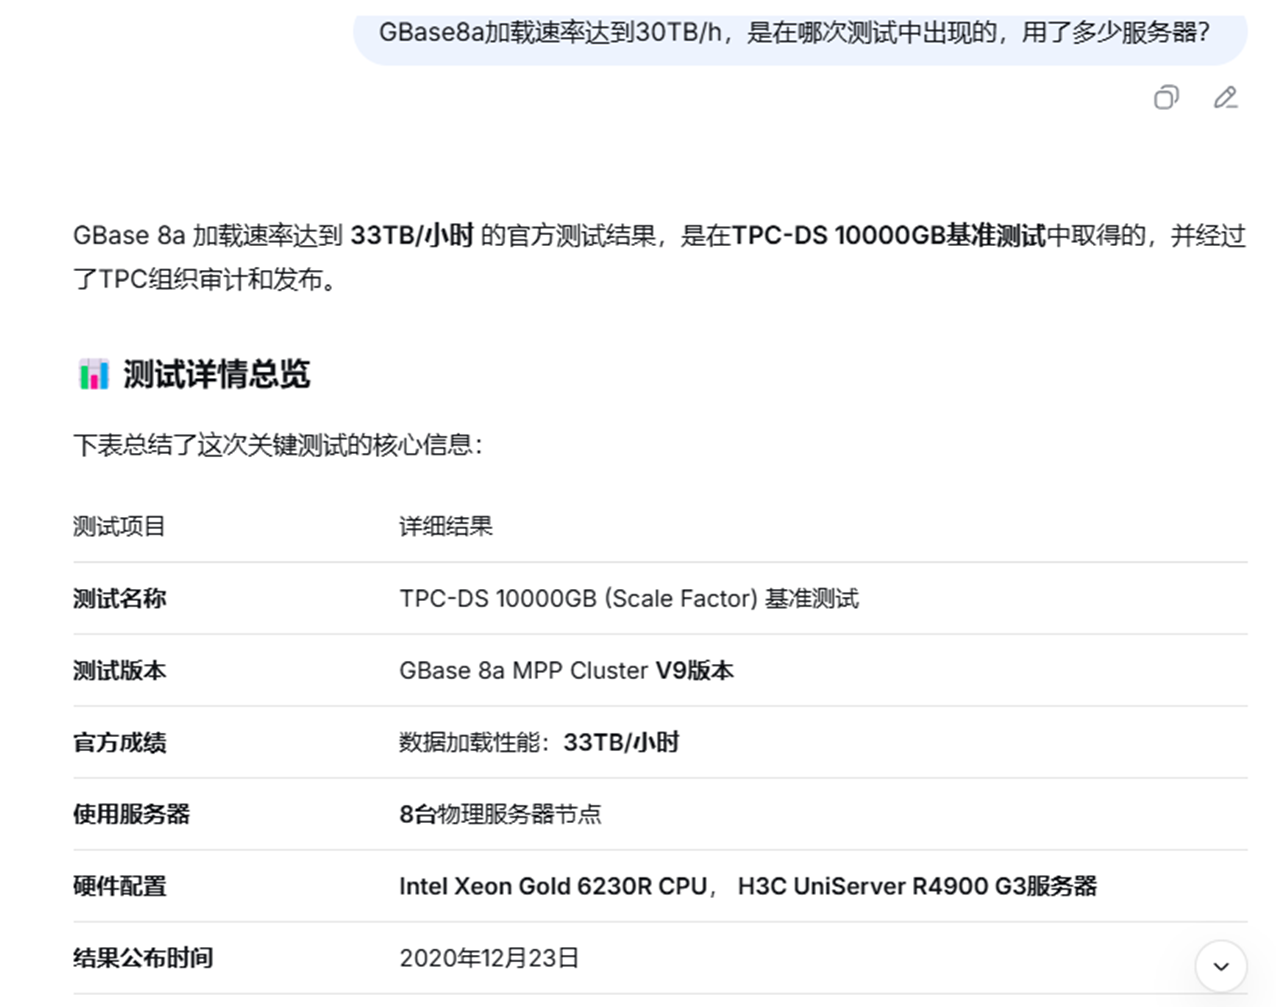Click the sentence 下表总结了这次关键测试的核心信息
Viewport: 1276px width, 1007px height.
click(278, 445)
